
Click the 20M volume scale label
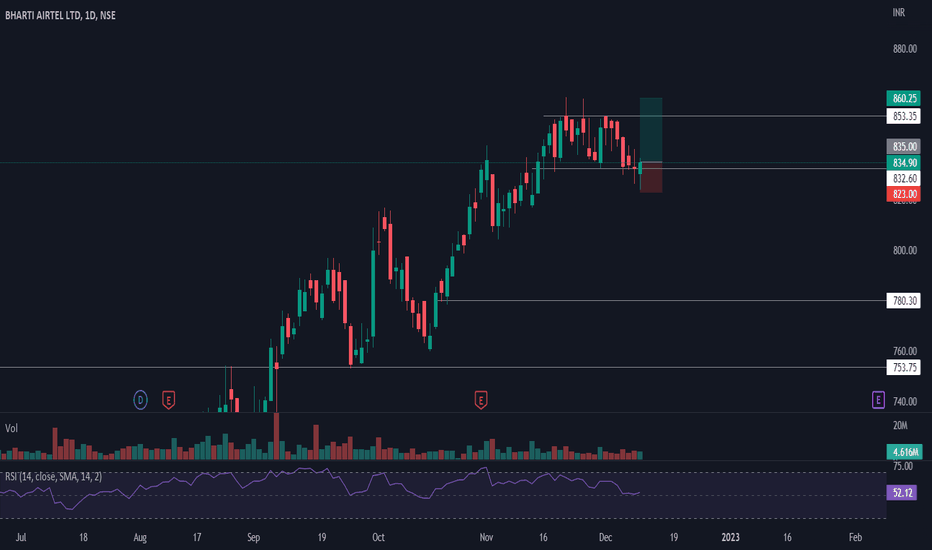[x=900, y=425]
